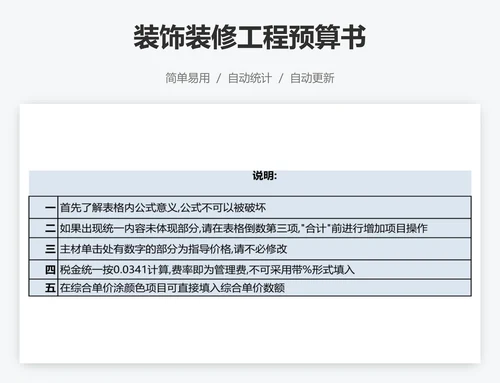Click the subtitle text 自动更新
The width and height of the screenshot is (500, 383).
[x=312, y=78]
